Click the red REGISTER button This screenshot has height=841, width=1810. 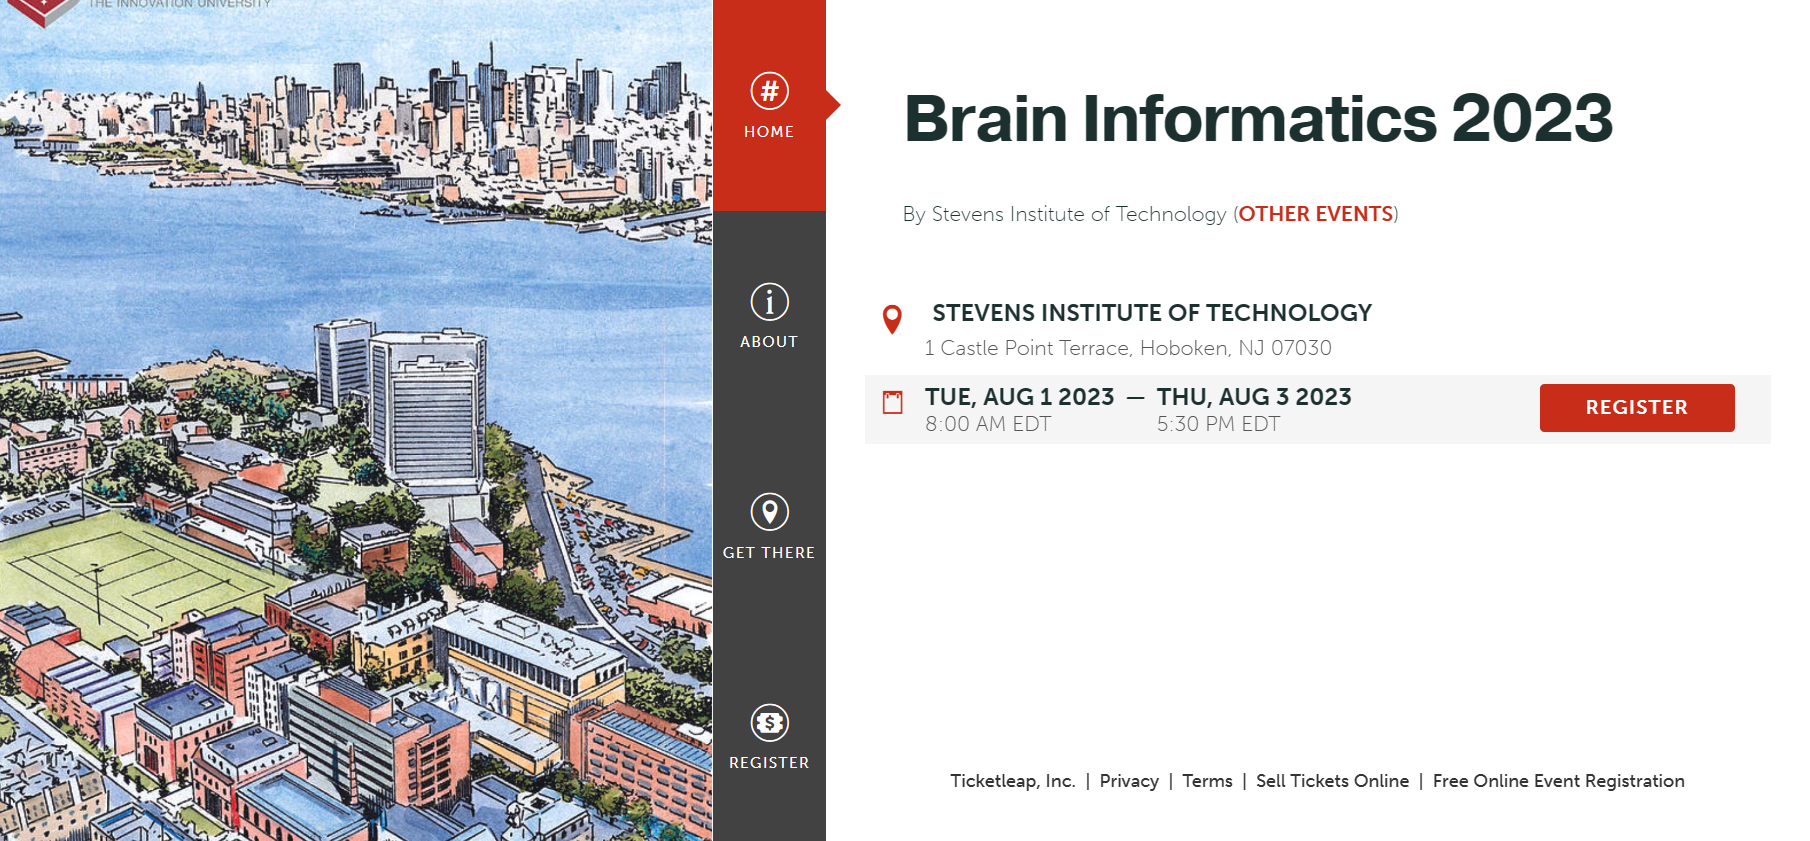click(x=1637, y=408)
